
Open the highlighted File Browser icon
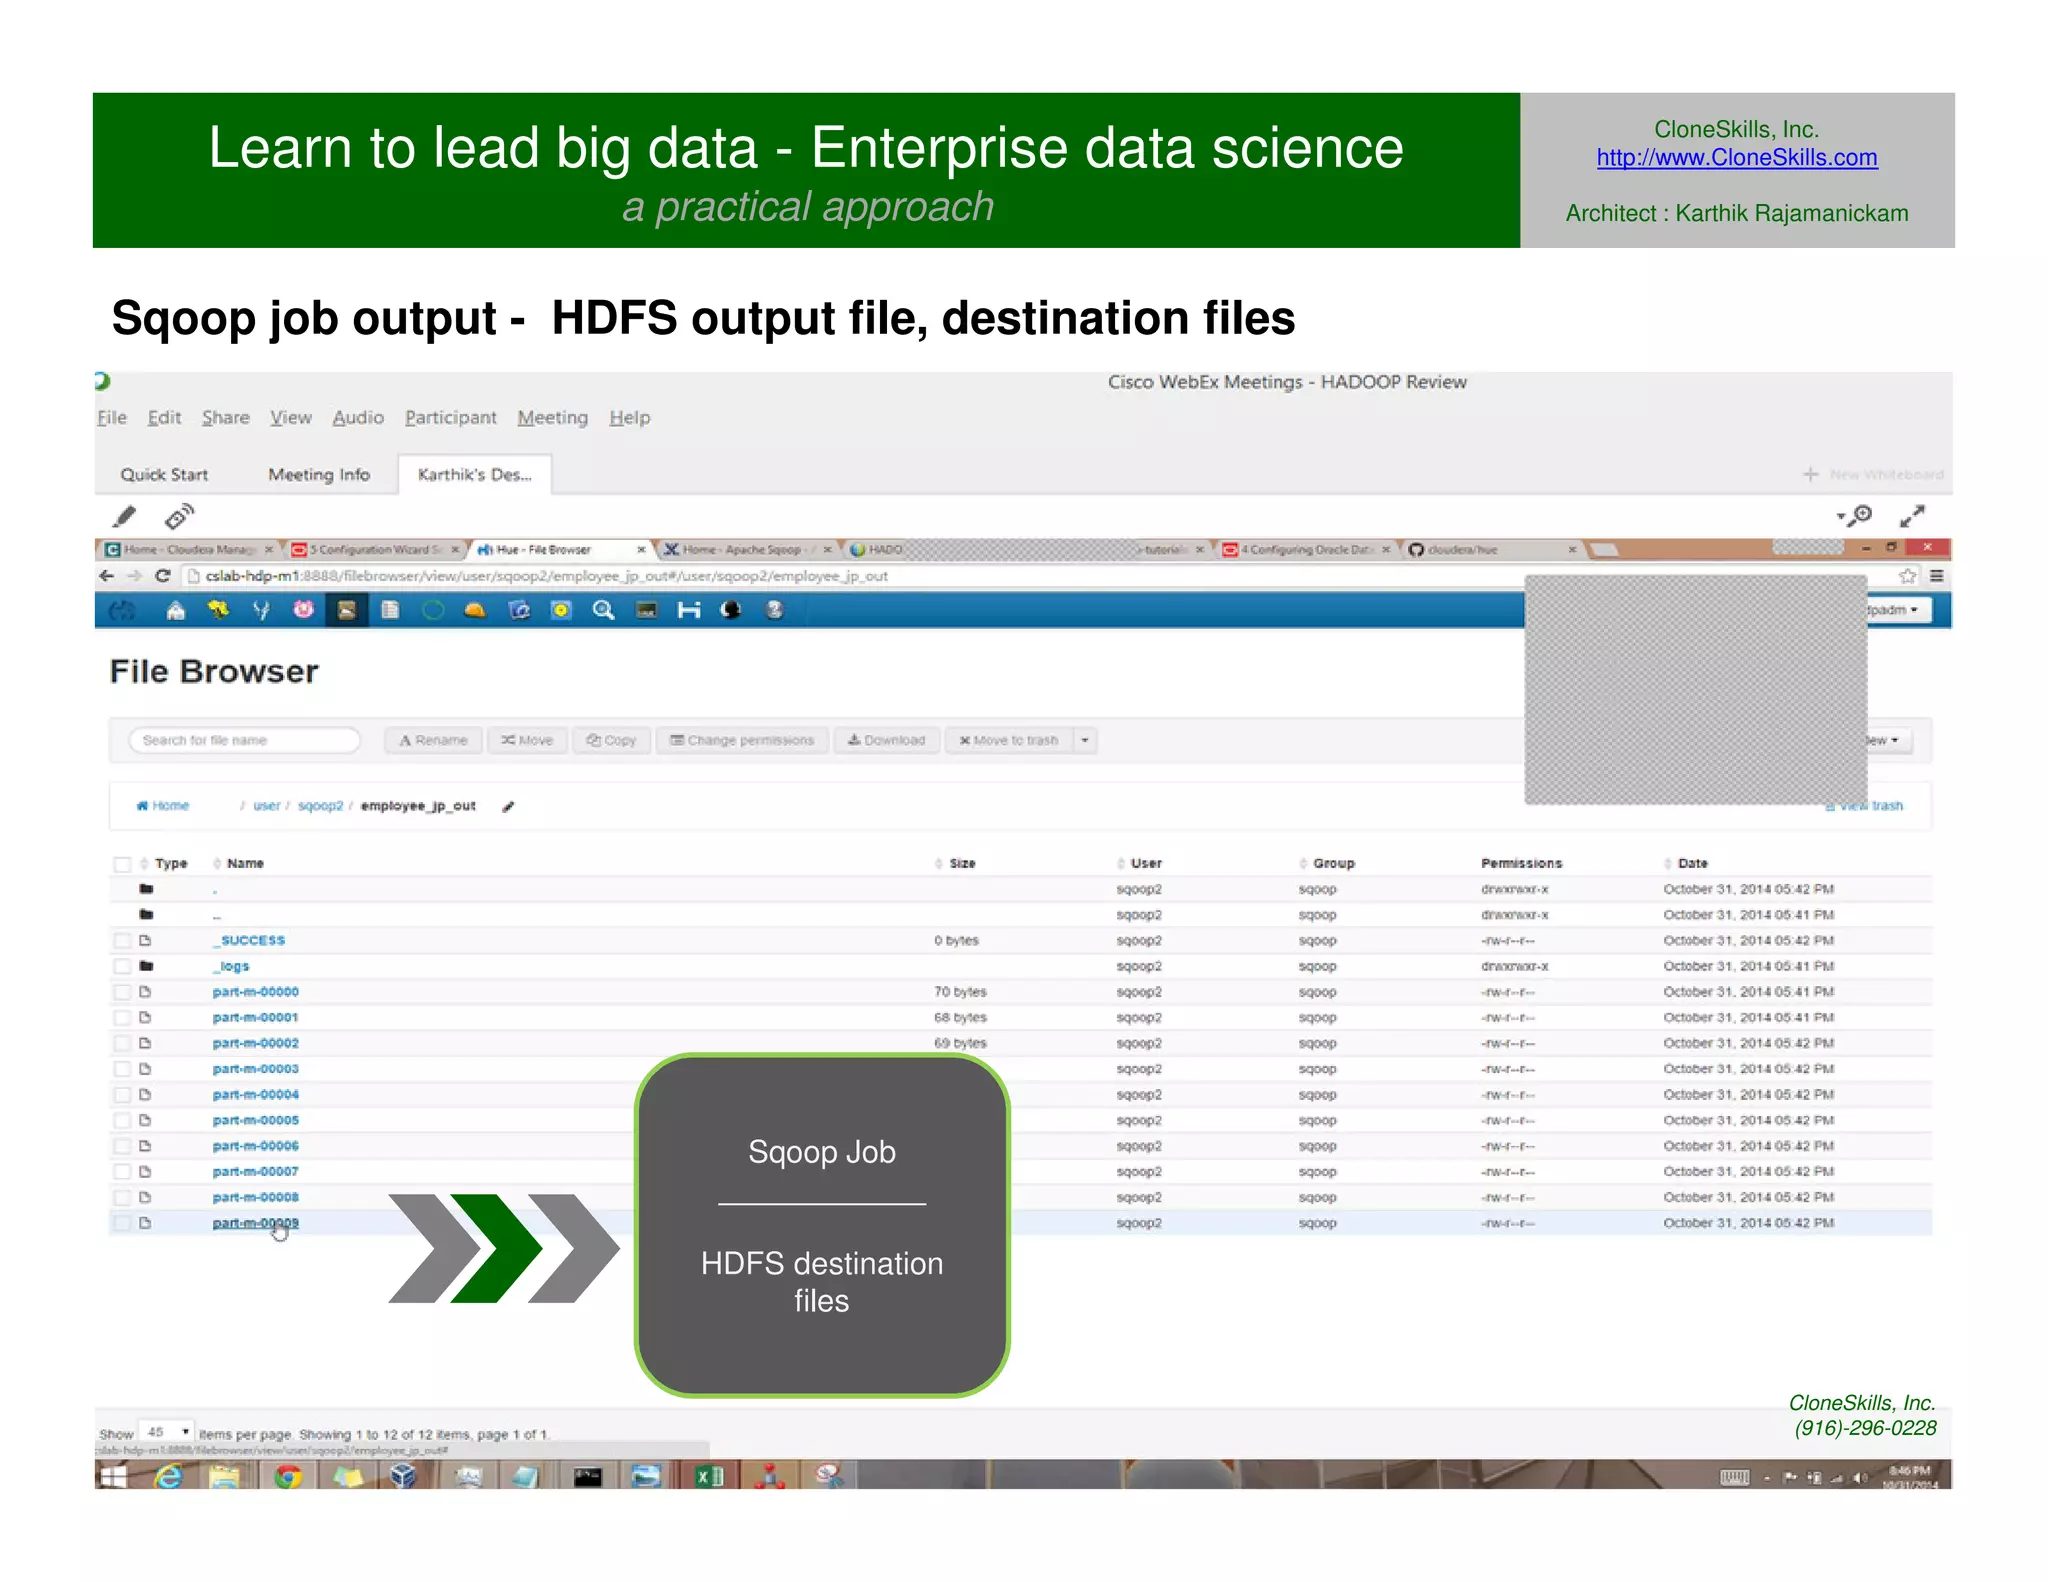tap(346, 610)
